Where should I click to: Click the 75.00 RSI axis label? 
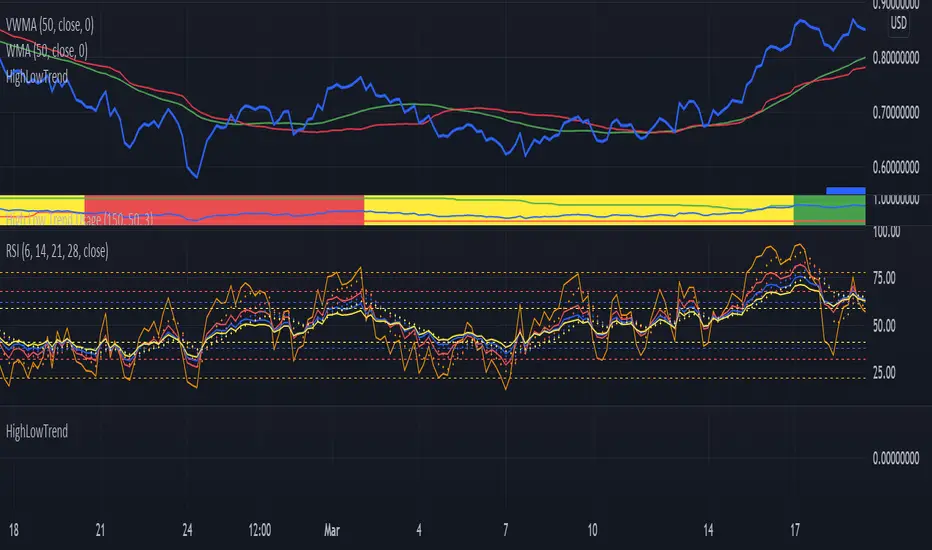[884, 278]
